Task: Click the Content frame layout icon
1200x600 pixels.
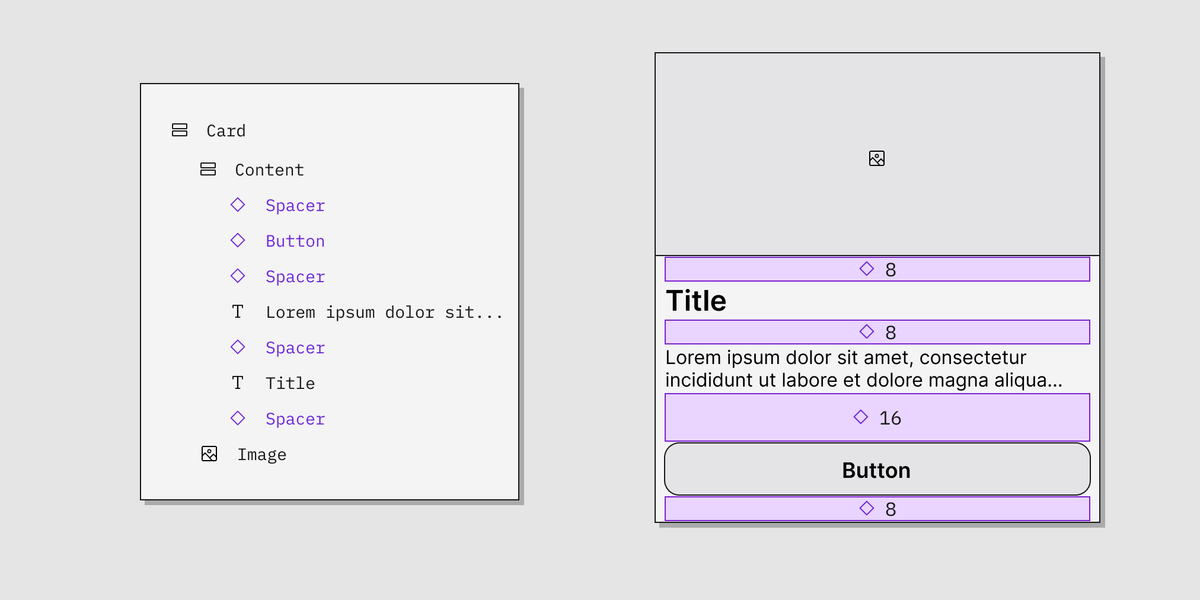Action: pos(208,170)
